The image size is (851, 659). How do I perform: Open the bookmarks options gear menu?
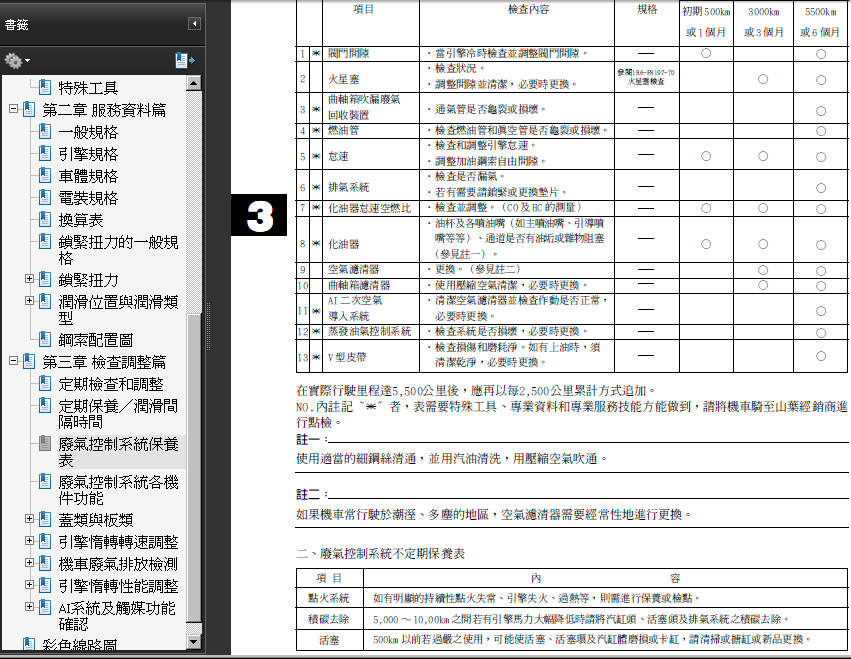pyautogui.click(x=17, y=60)
